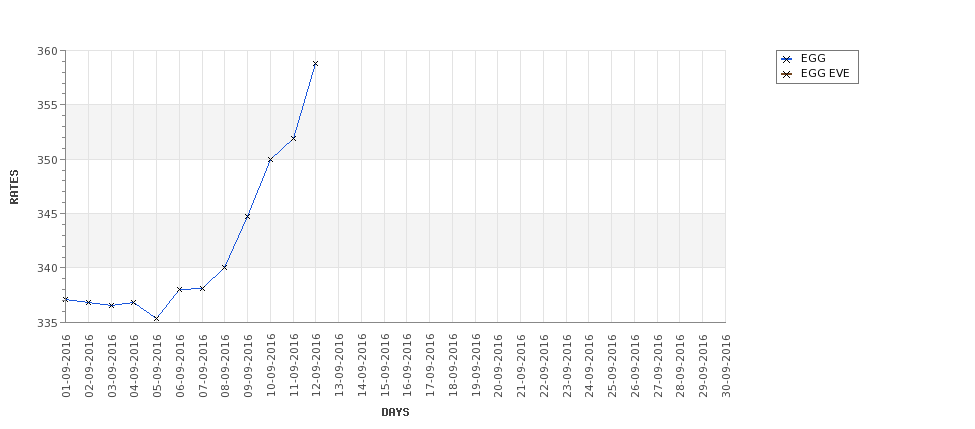975x429 pixels.
Task: Click the 15-09-2016 date axis label
Action: point(384,366)
